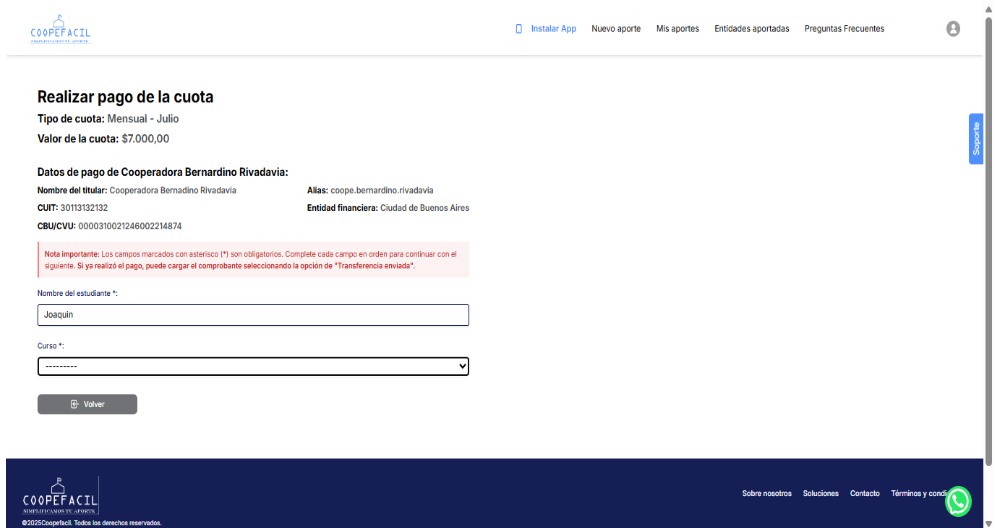Click the exit icon on Volver button
Viewport: 995px width, 528px height.
tap(75, 404)
